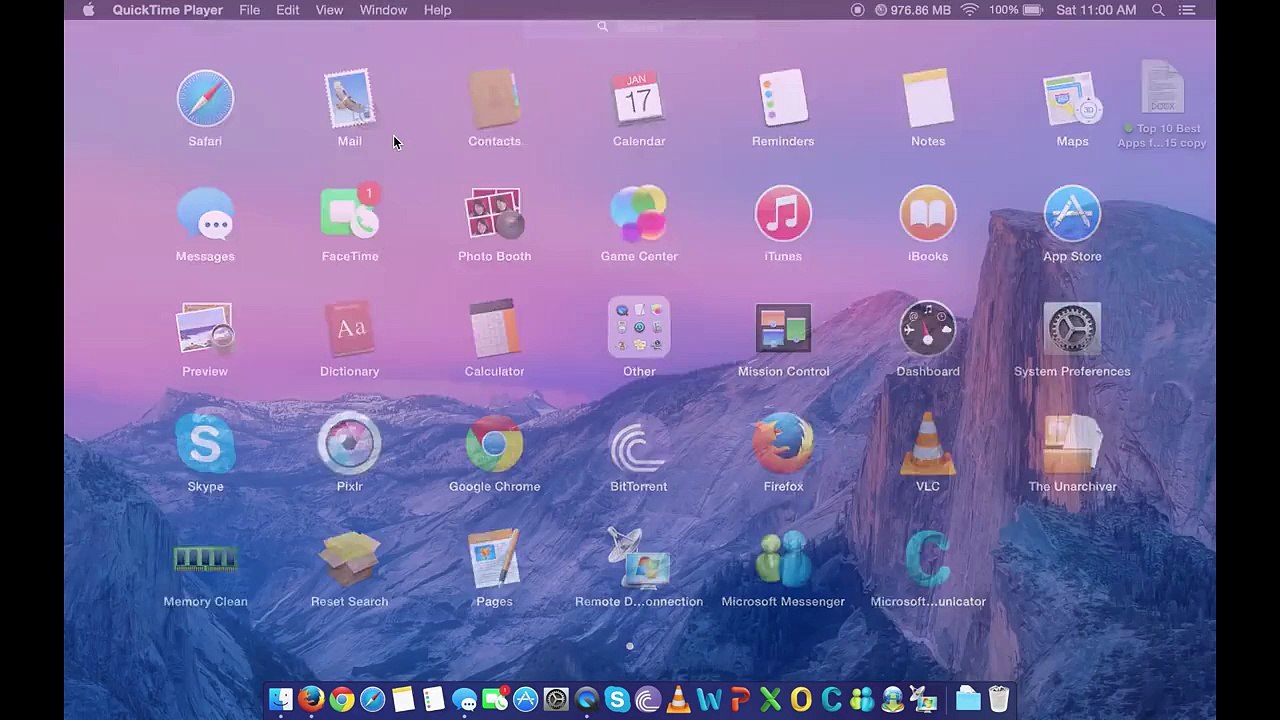Open Game Center
1280x720 pixels.
point(639,214)
